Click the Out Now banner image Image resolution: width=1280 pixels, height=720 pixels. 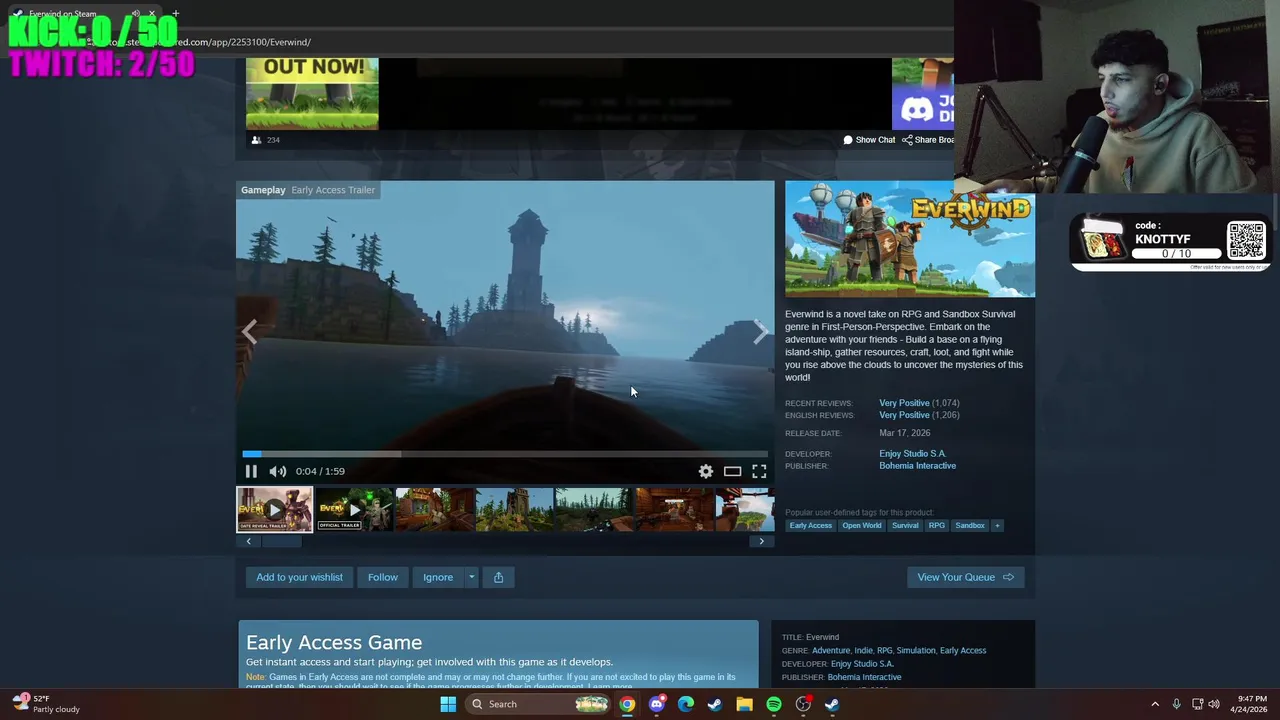[312, 94]
